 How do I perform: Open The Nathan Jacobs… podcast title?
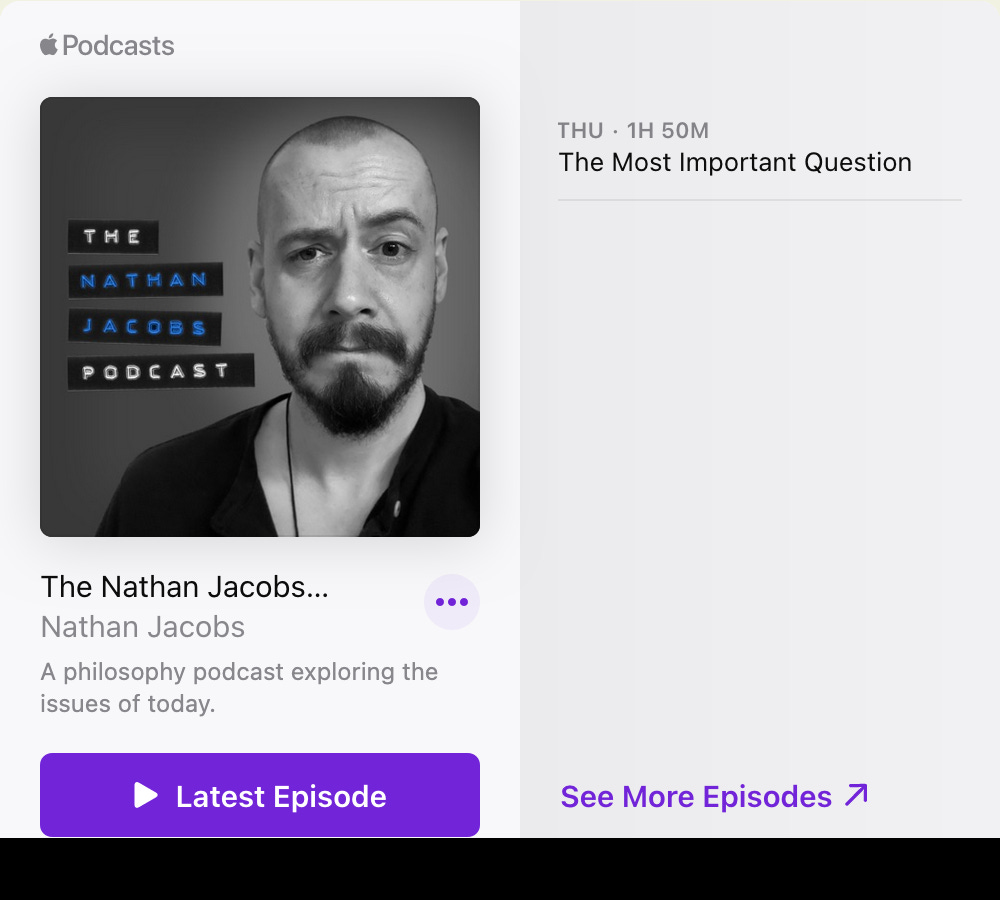(185, 587)
